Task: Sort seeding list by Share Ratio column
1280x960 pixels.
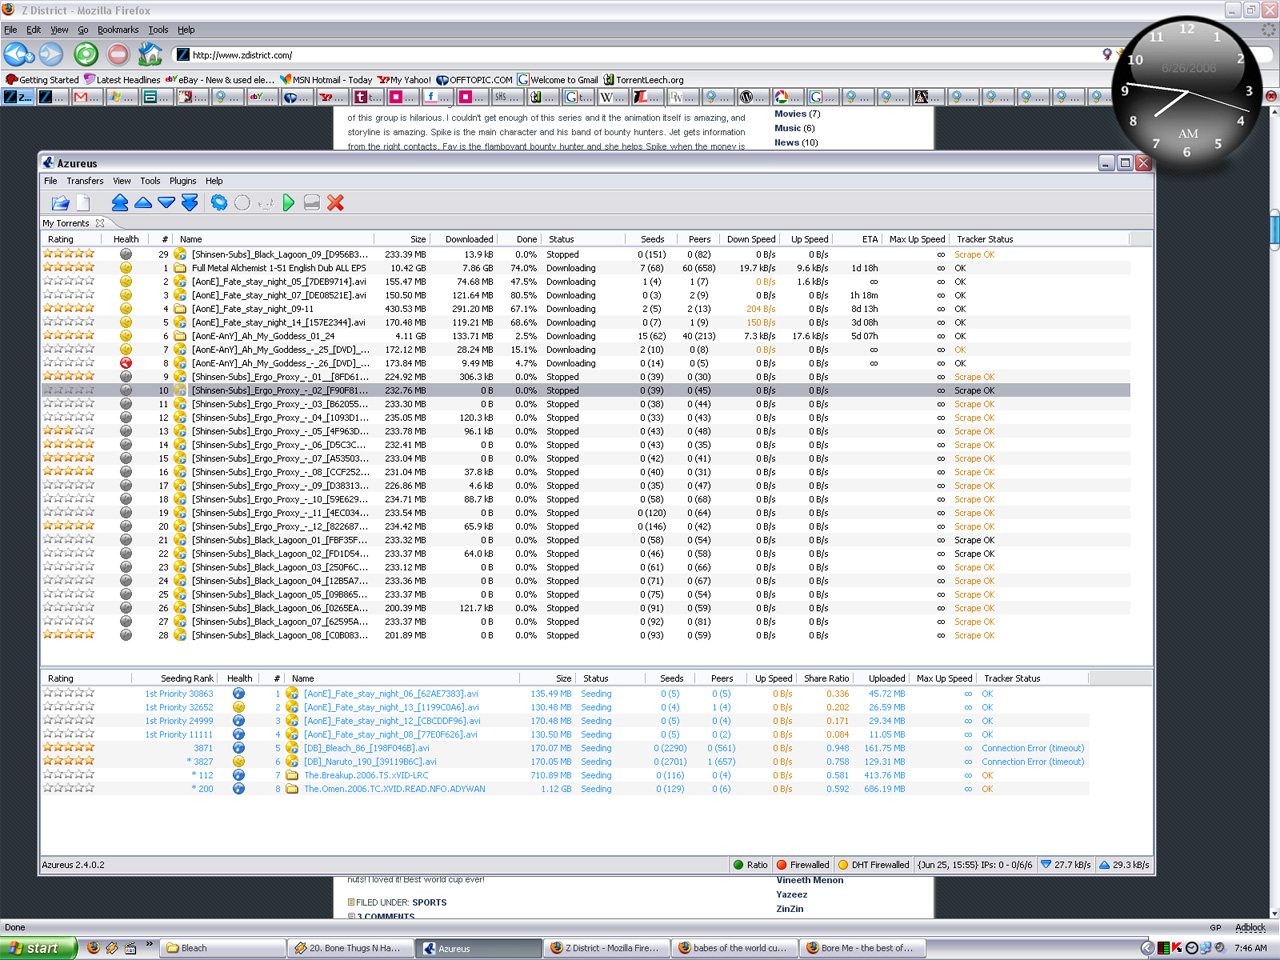Action: (x=826, y=678)
